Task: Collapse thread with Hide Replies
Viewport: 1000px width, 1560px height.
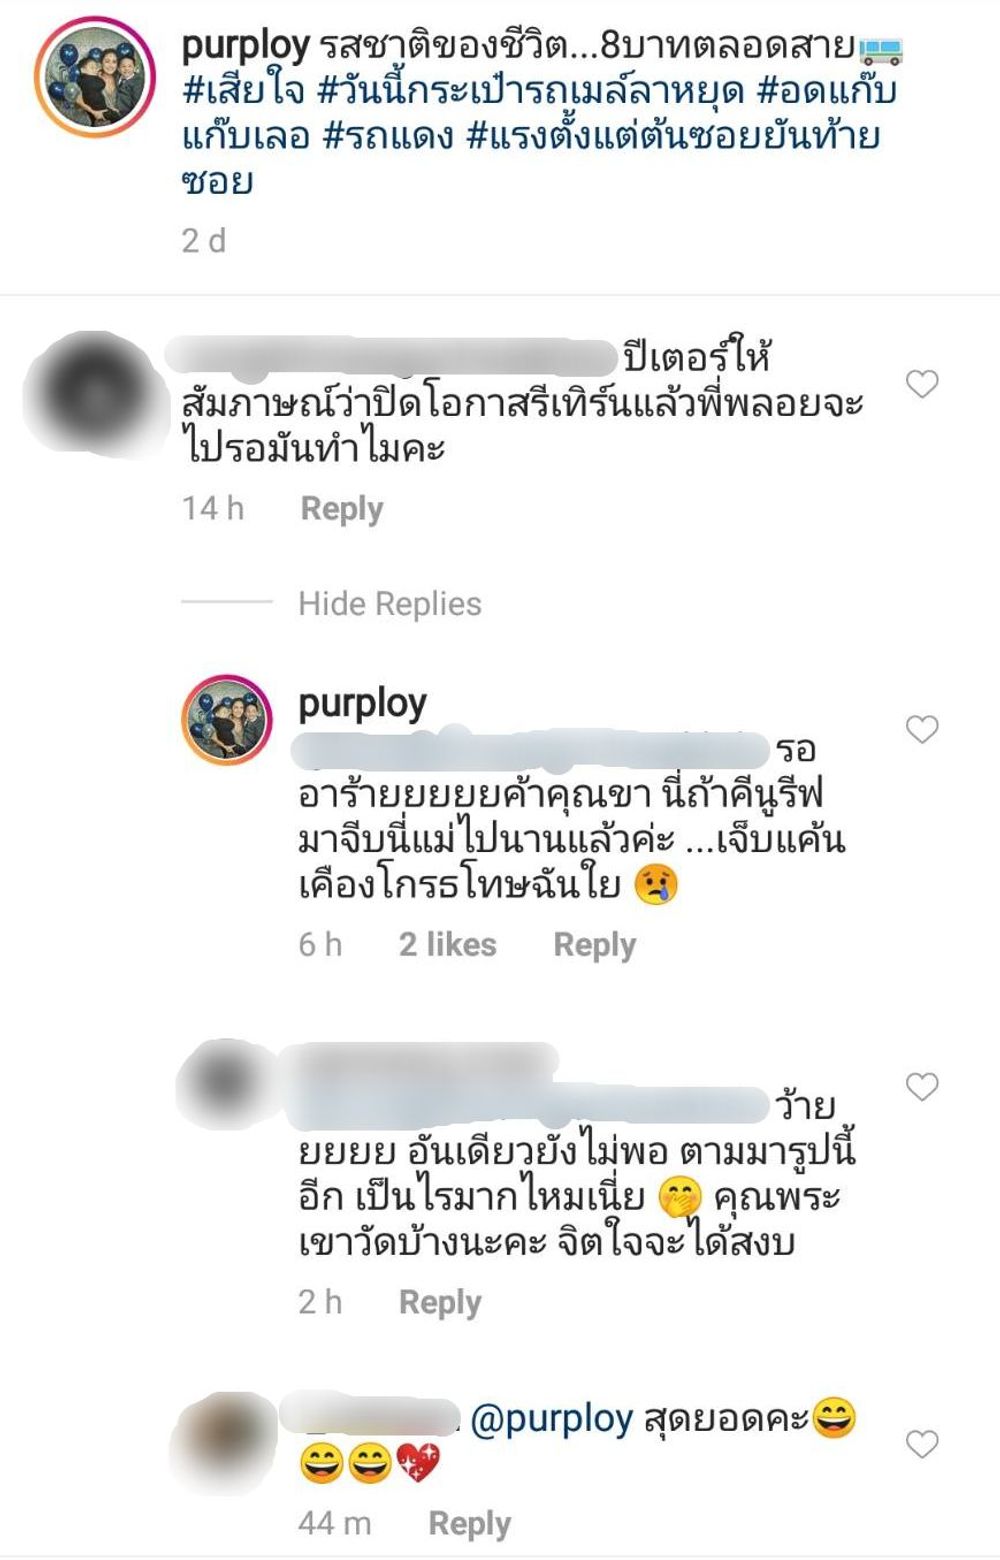Action: [390, 604]
